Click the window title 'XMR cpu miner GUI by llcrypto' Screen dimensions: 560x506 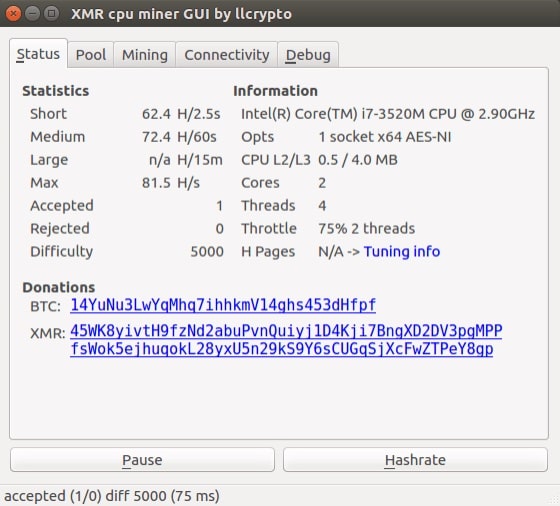point(181,14)
